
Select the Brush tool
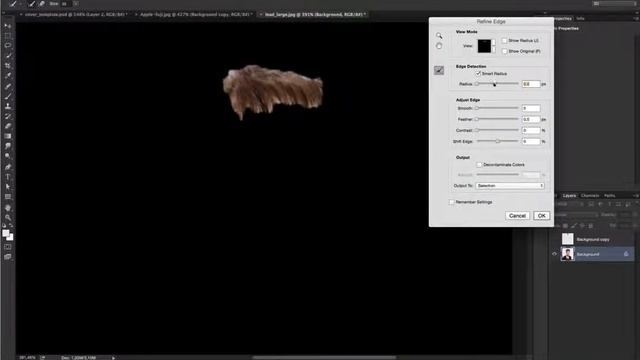[8, 96]
